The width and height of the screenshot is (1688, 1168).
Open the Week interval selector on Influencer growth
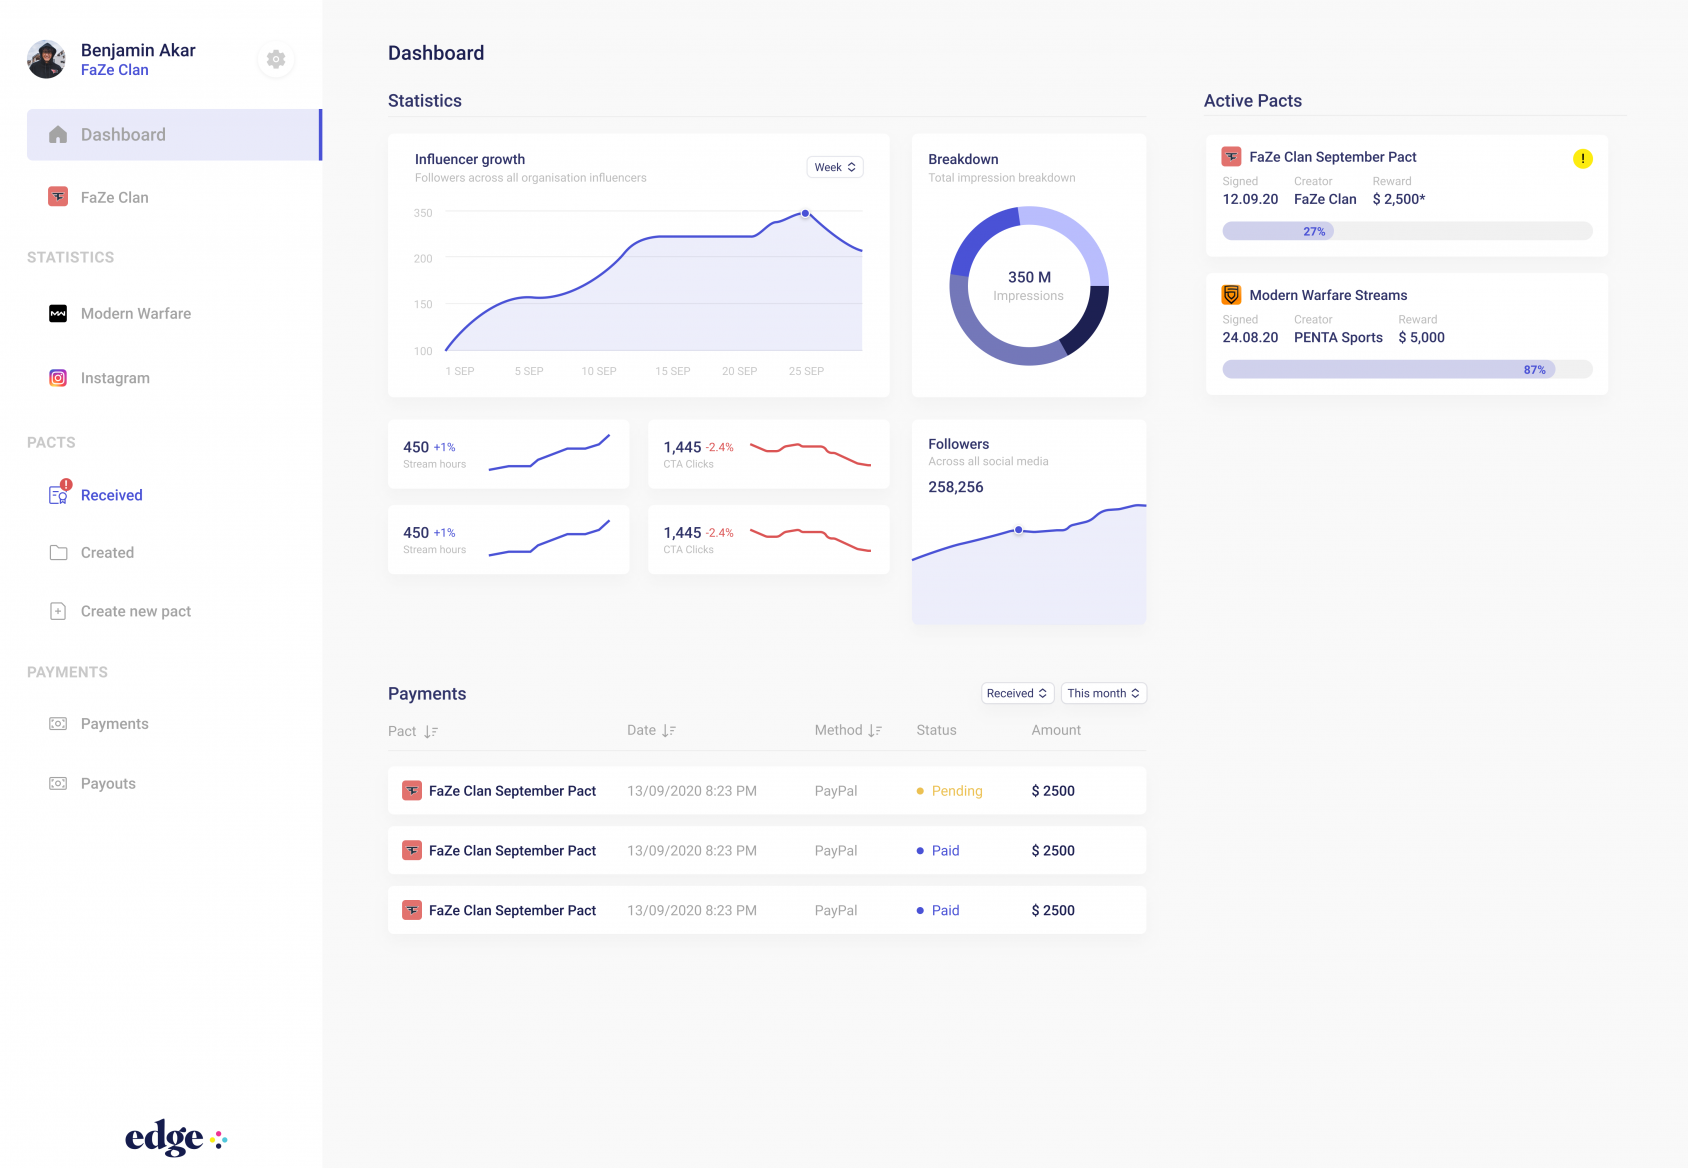coord(834,166)
